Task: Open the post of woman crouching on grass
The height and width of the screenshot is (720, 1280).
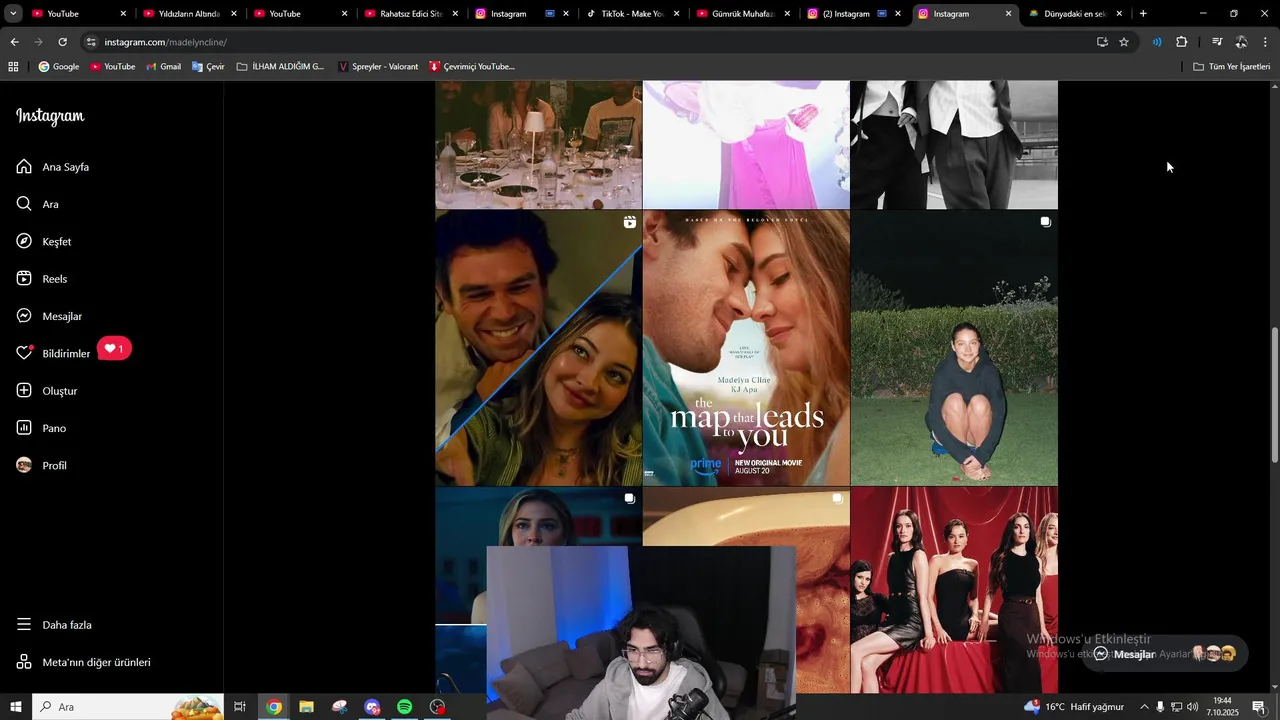Action: pos(954,348)
